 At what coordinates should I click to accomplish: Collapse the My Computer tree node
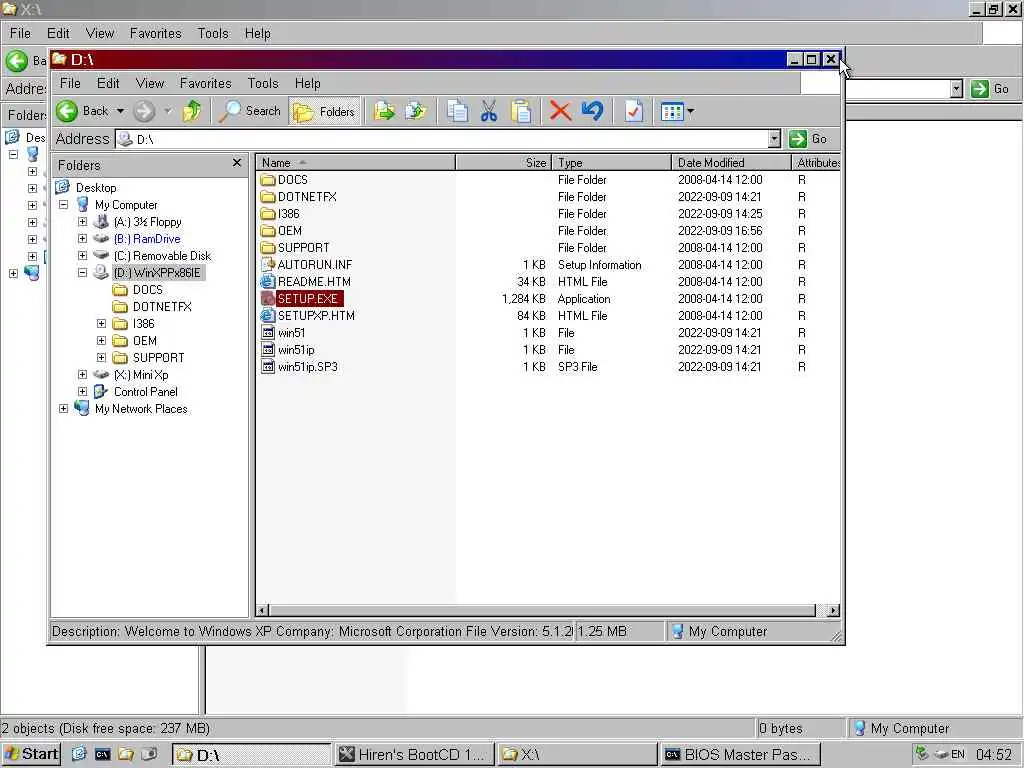pyautogui.click(x=63, y=204)
